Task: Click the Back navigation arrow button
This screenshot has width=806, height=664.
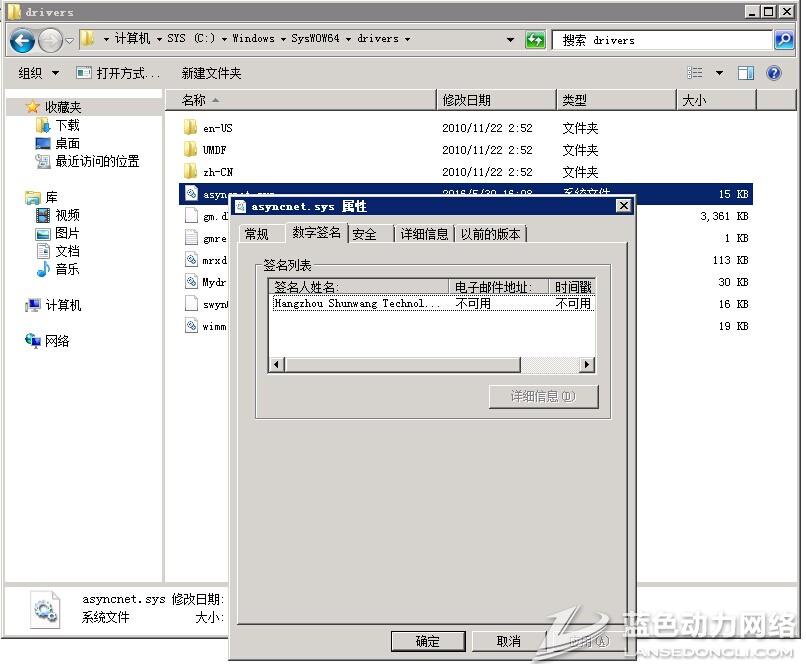Action: click(22, 41)
